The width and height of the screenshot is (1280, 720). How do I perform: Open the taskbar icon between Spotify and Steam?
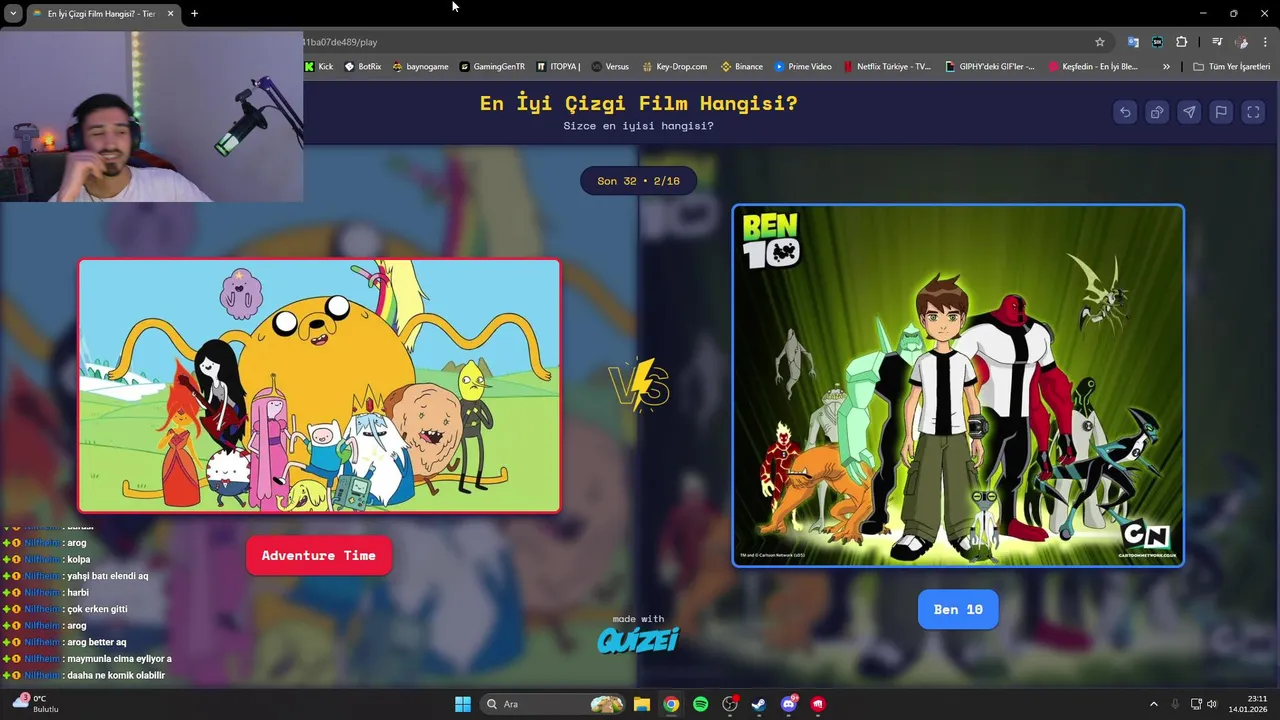coord(730,704)
